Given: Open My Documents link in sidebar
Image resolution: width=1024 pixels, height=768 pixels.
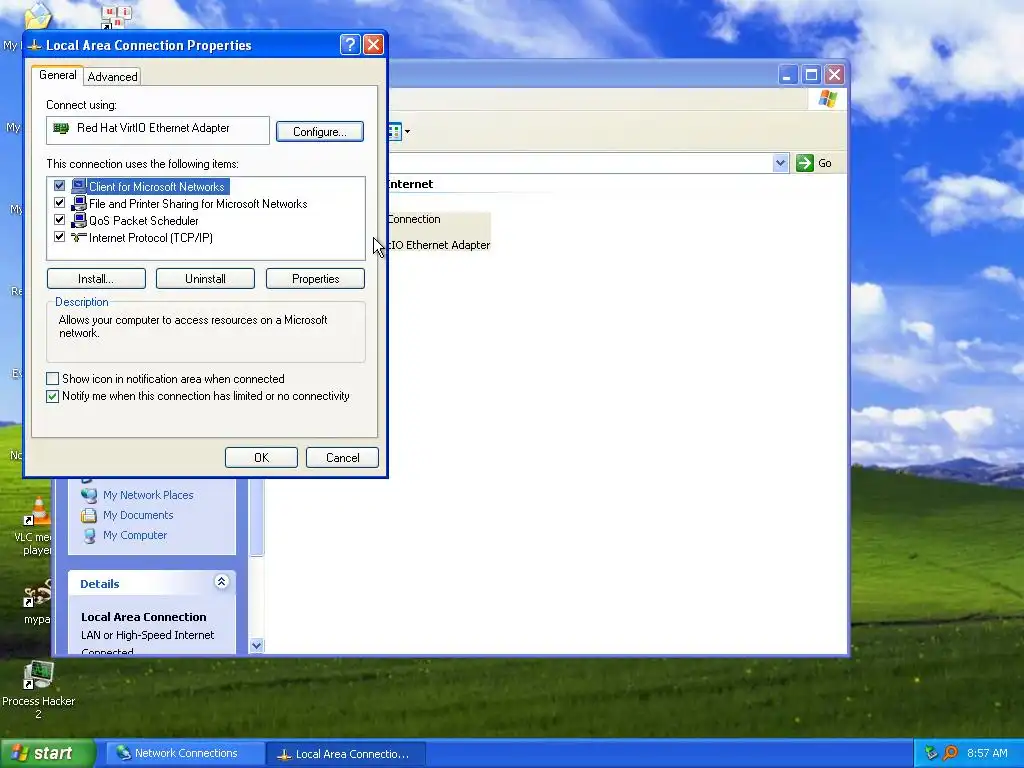Looking at the screenshot, I should pyautogui.click(x=138, y=515).
